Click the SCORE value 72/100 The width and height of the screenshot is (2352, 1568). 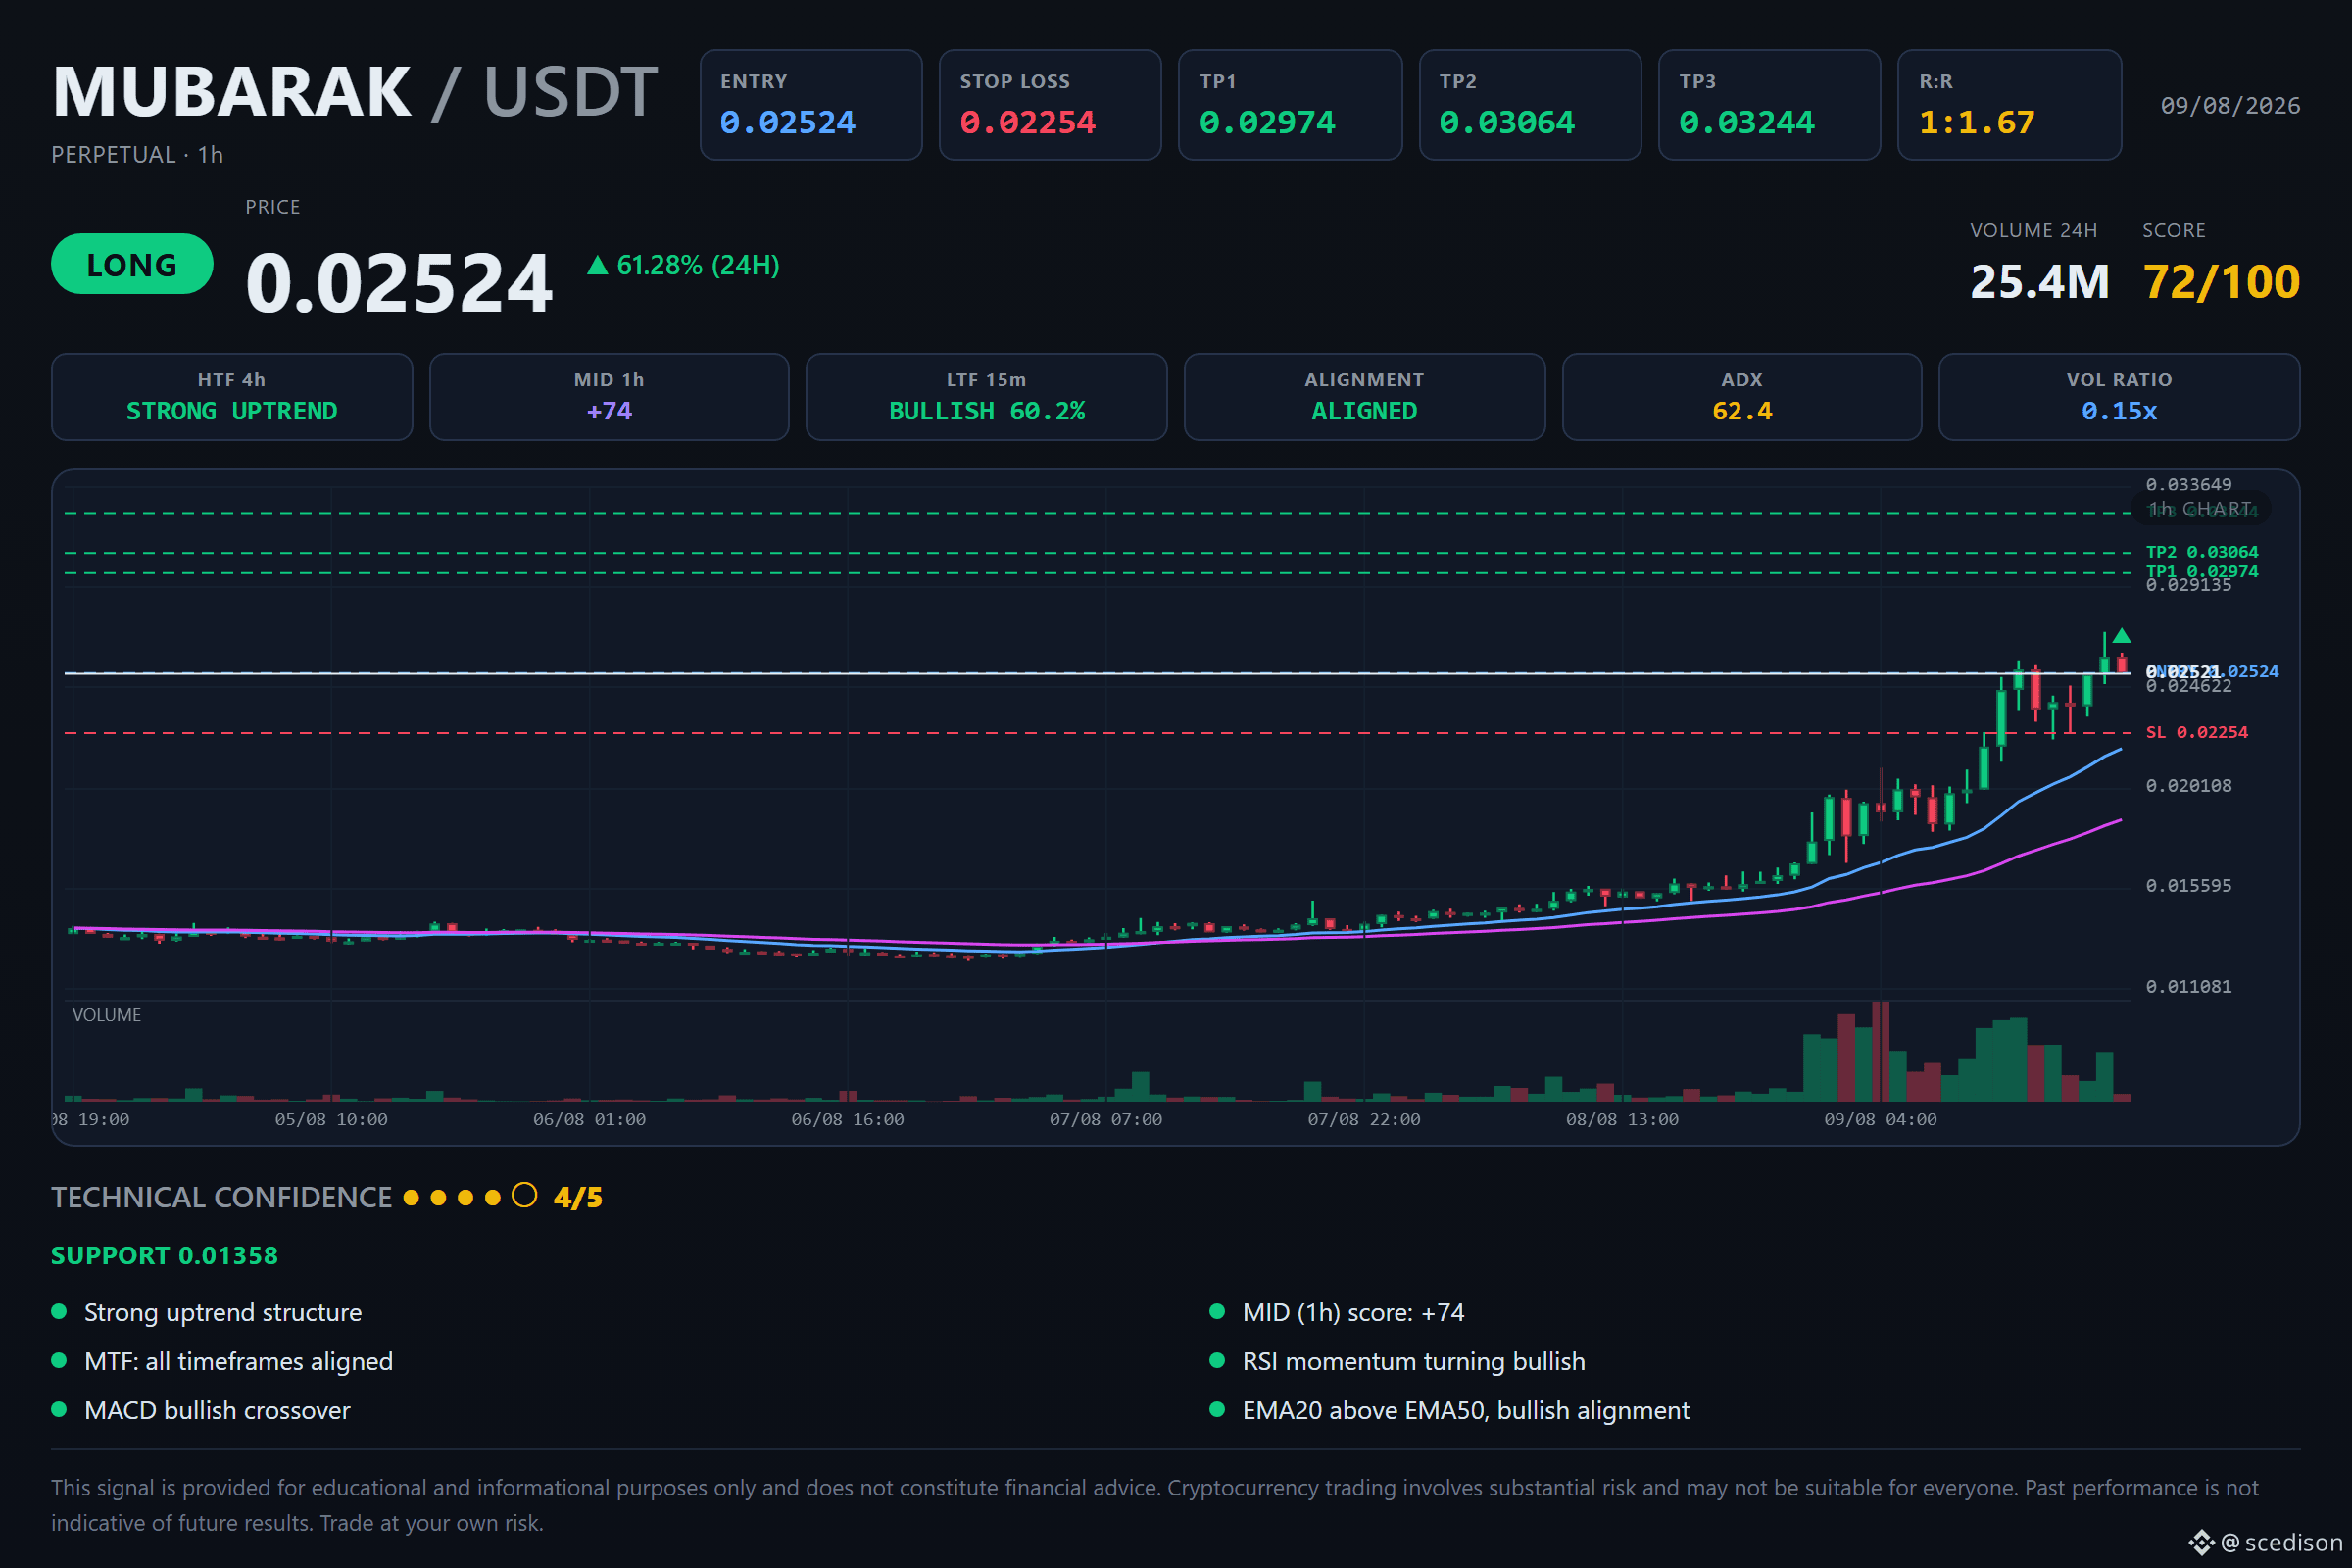pyautogui.click(x=2221, y=282)
